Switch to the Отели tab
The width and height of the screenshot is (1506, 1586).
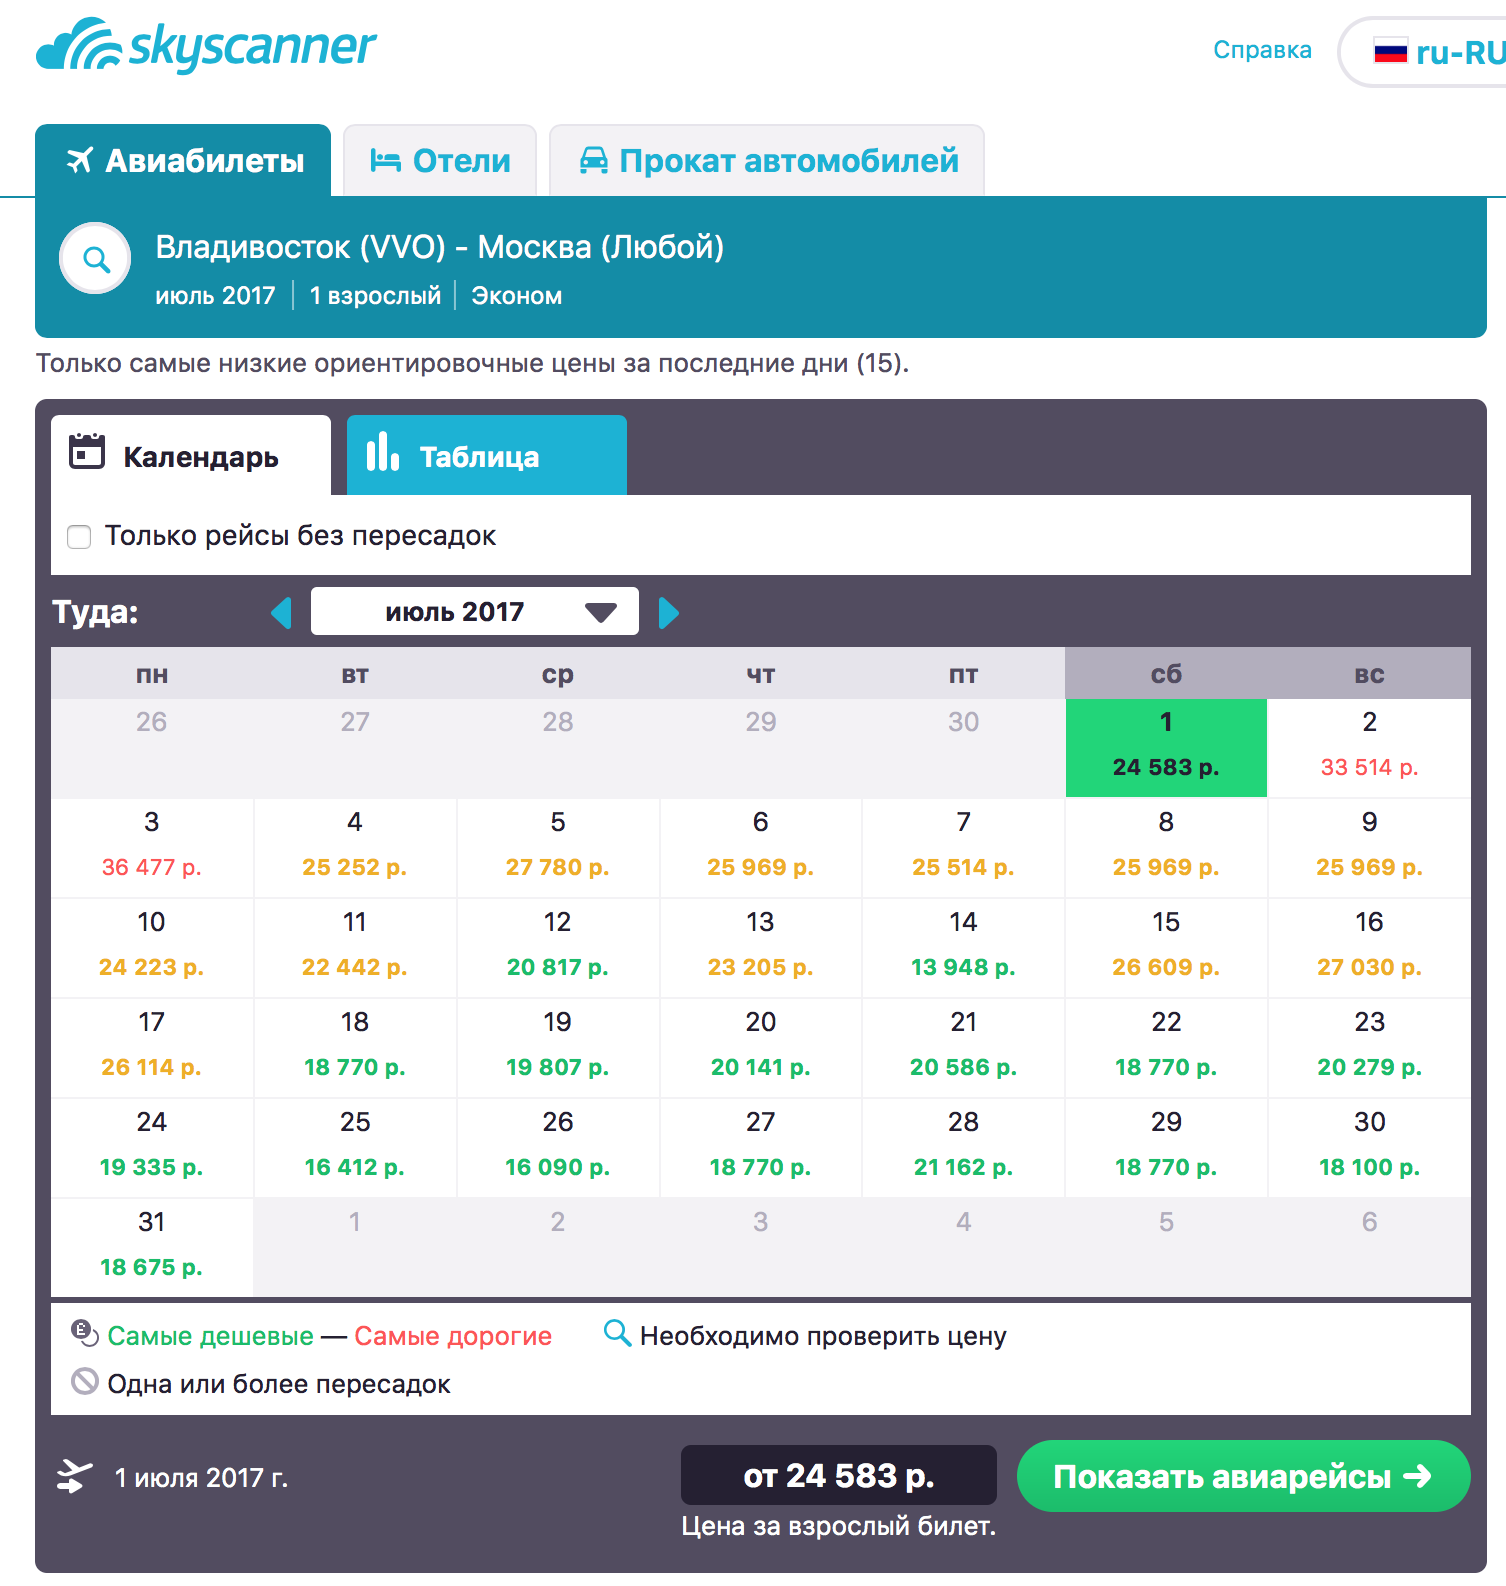(x=440, y=160)
